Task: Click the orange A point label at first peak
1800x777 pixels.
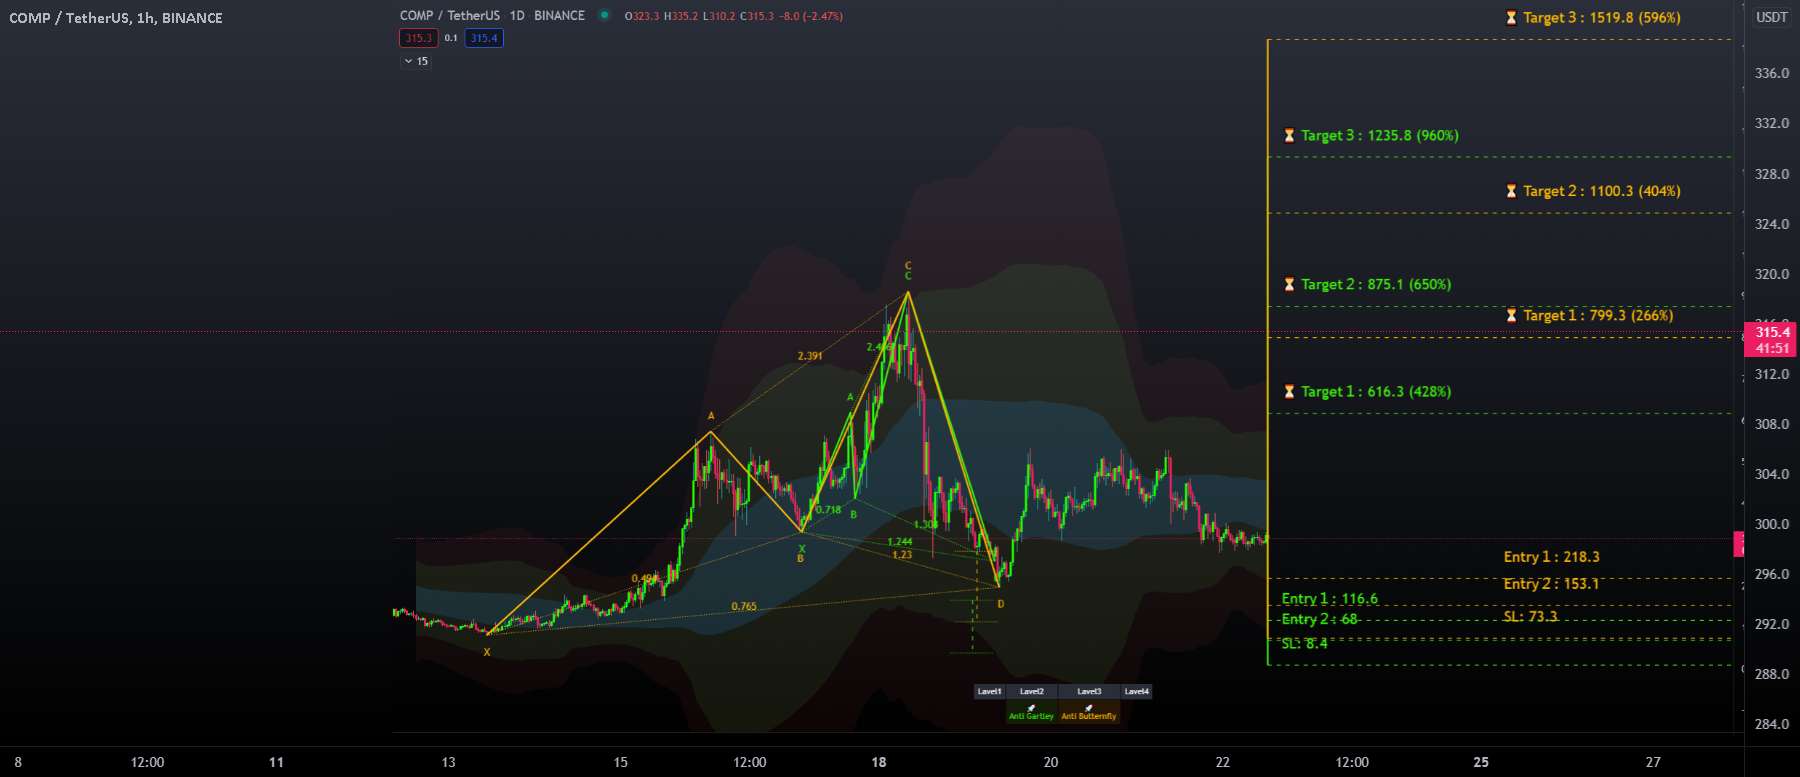Action: point(711,416)
